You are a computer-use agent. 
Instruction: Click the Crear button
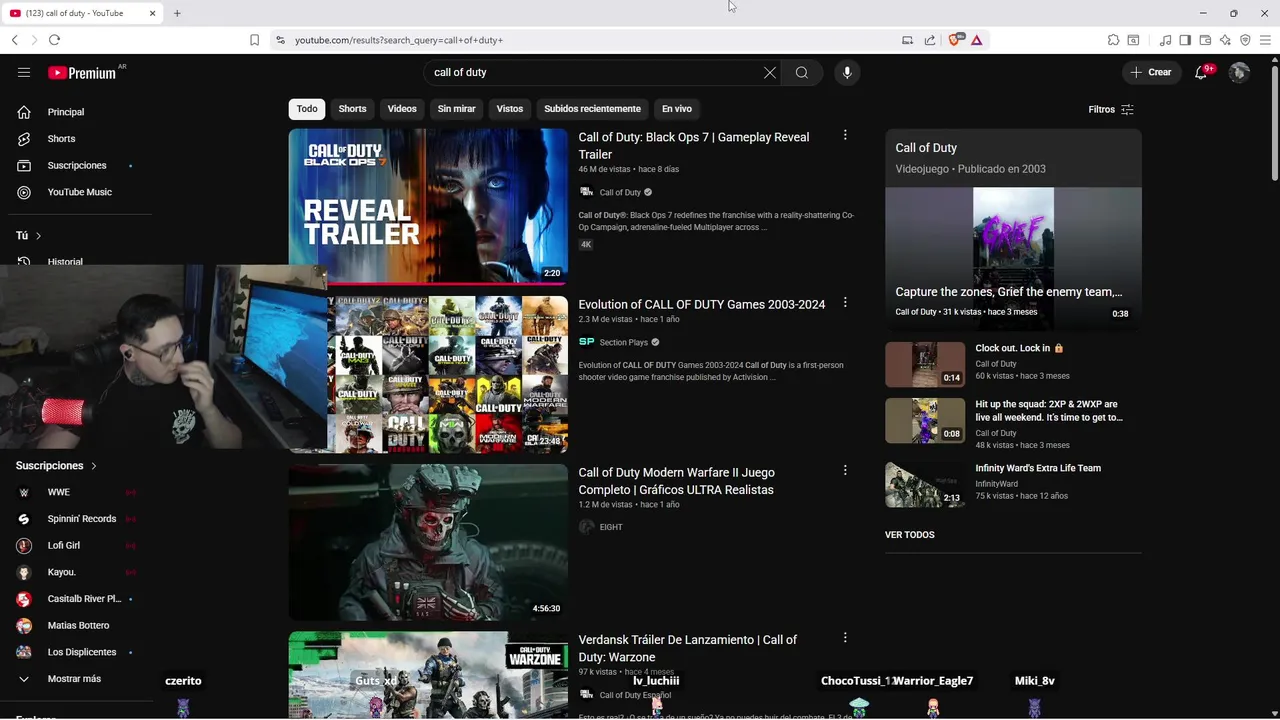pos(1151,72)
